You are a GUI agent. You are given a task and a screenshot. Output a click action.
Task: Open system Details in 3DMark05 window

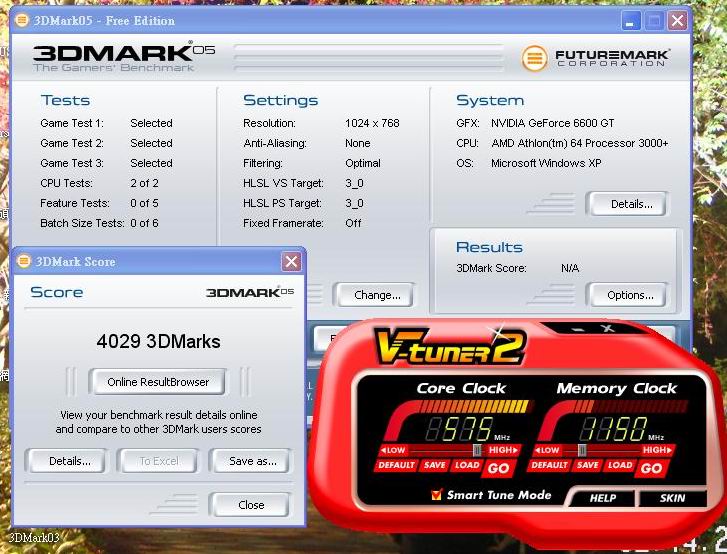click(627, 204)
